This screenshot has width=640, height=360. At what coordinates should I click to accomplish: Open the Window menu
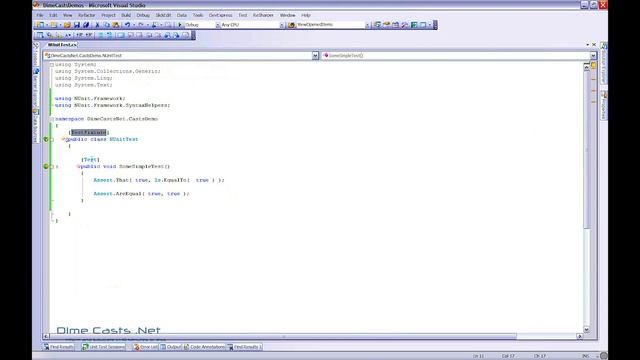tap(288, 15)
